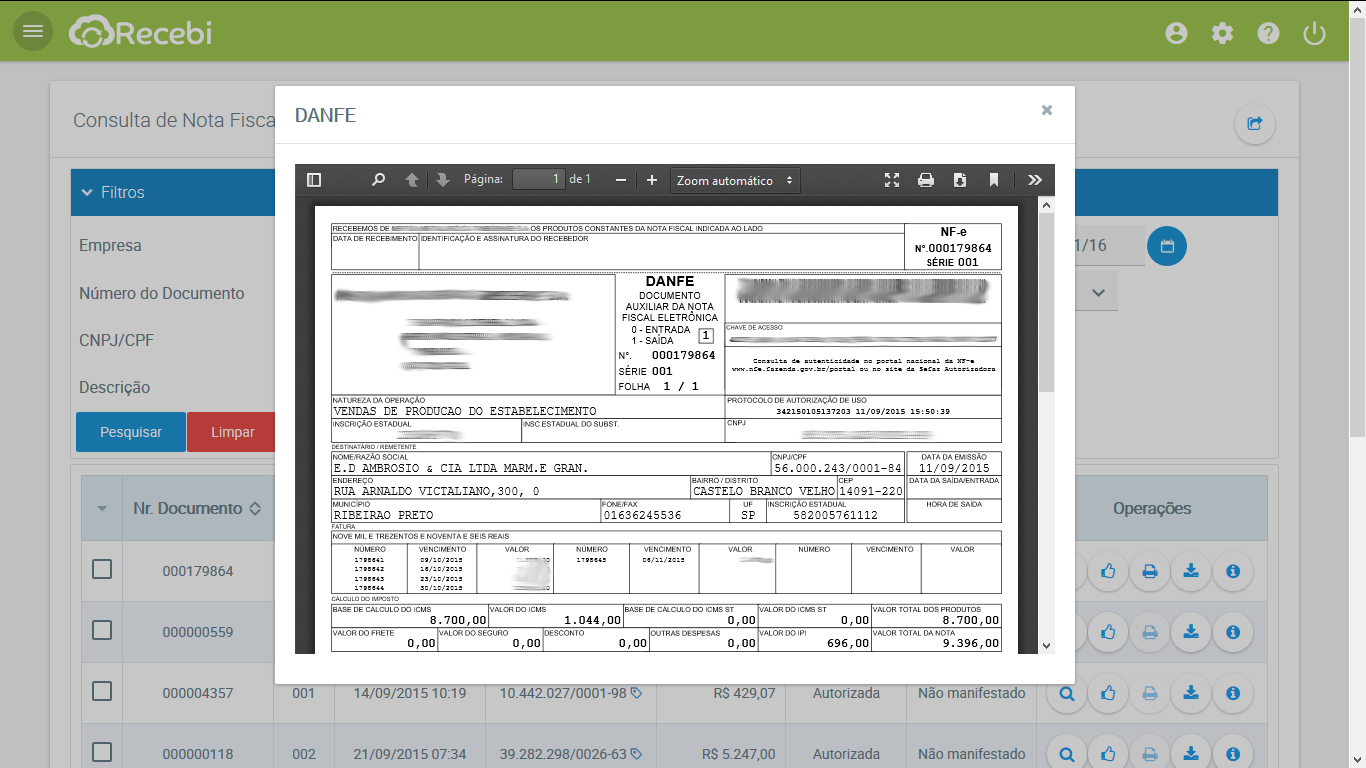Click the PDF page number field
Viewport: 1366px width, 768px height.
pyautogui.click(x=539, y=180)
